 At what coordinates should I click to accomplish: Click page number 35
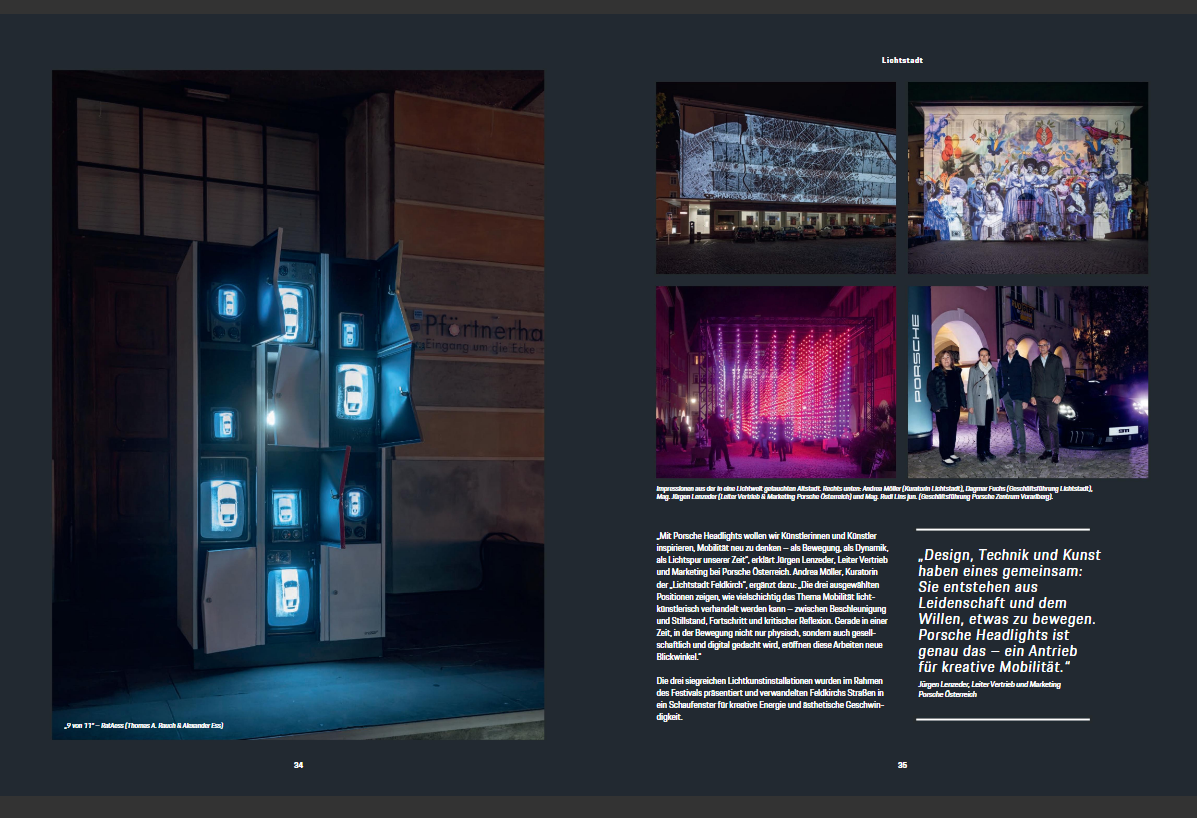coord(903,763)
